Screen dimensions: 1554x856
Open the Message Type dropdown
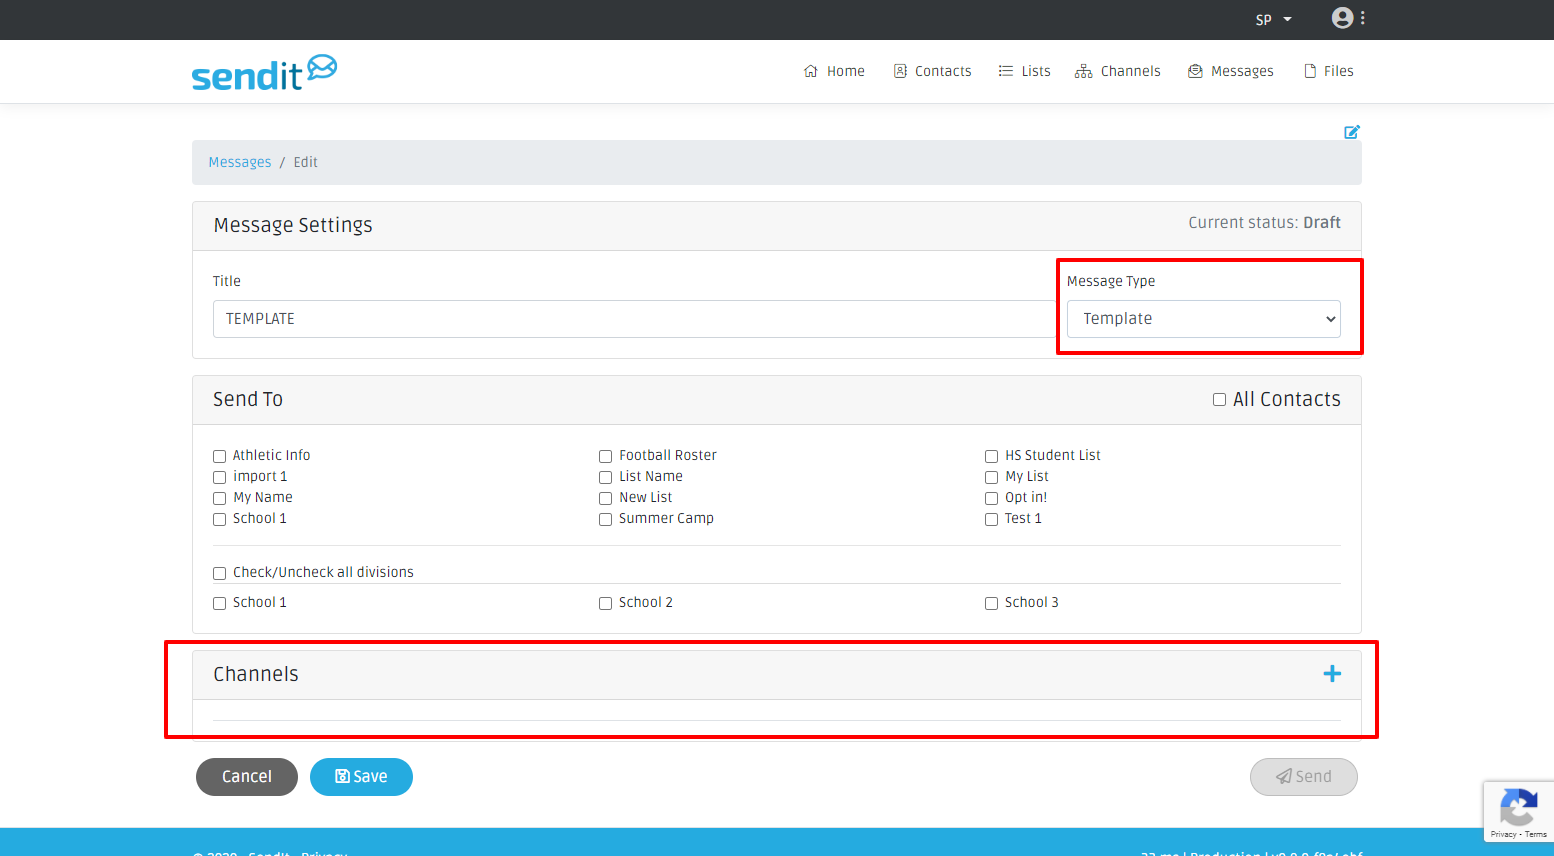pos(1203,319)
